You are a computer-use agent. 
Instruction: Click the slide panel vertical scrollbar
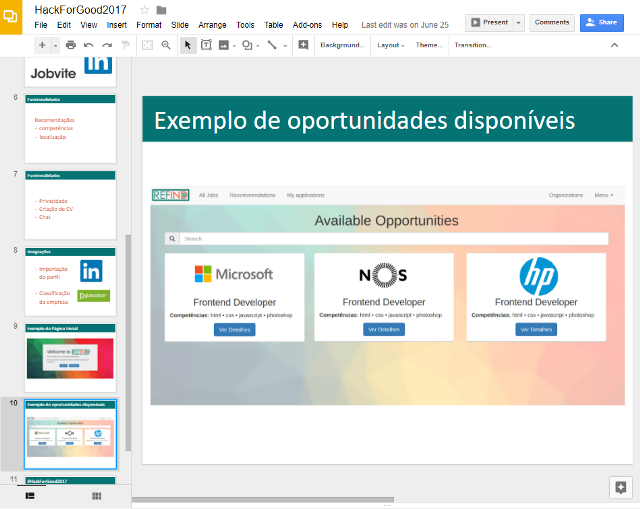point(128,343)
